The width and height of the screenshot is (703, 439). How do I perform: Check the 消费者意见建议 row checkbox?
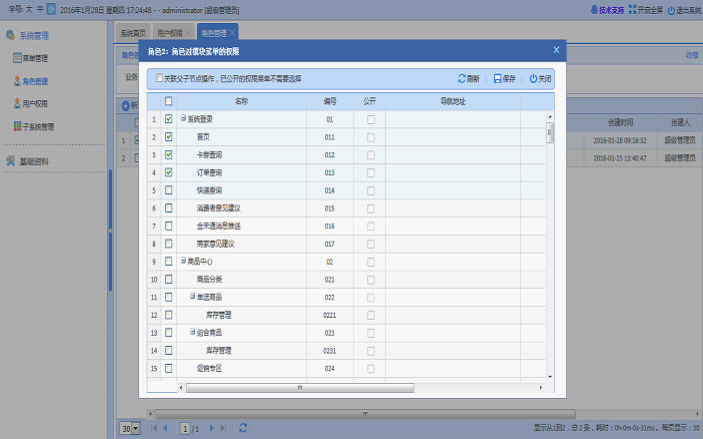[169, 208]
